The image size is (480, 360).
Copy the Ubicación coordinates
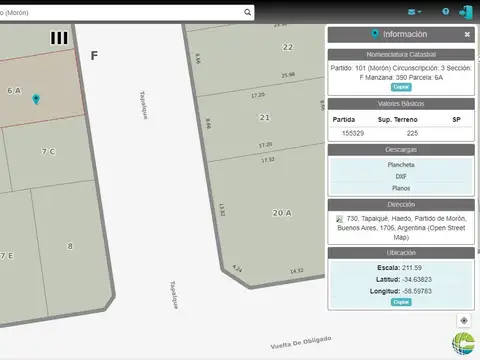point(401,302)
